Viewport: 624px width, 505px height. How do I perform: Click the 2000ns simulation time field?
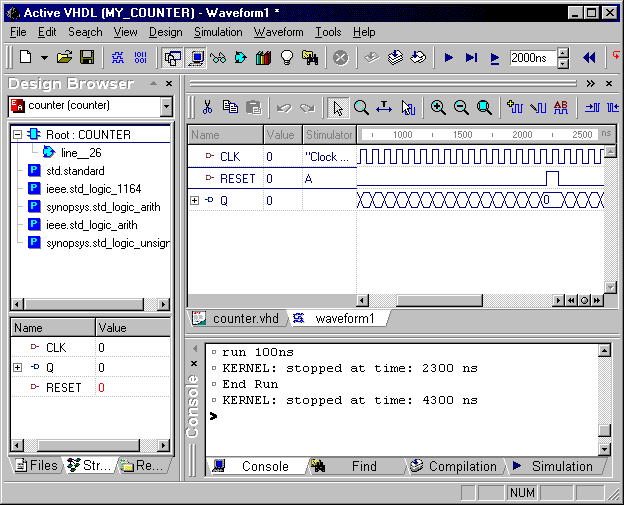click(532, 58)
